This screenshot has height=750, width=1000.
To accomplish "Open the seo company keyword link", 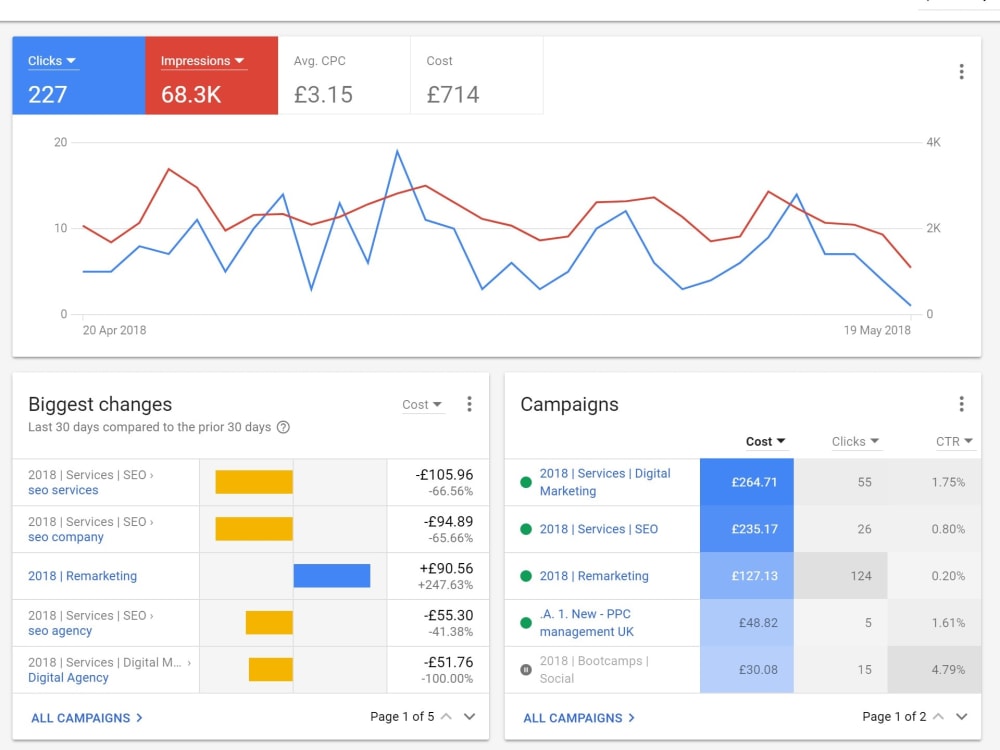I will (x=66, y=537).
